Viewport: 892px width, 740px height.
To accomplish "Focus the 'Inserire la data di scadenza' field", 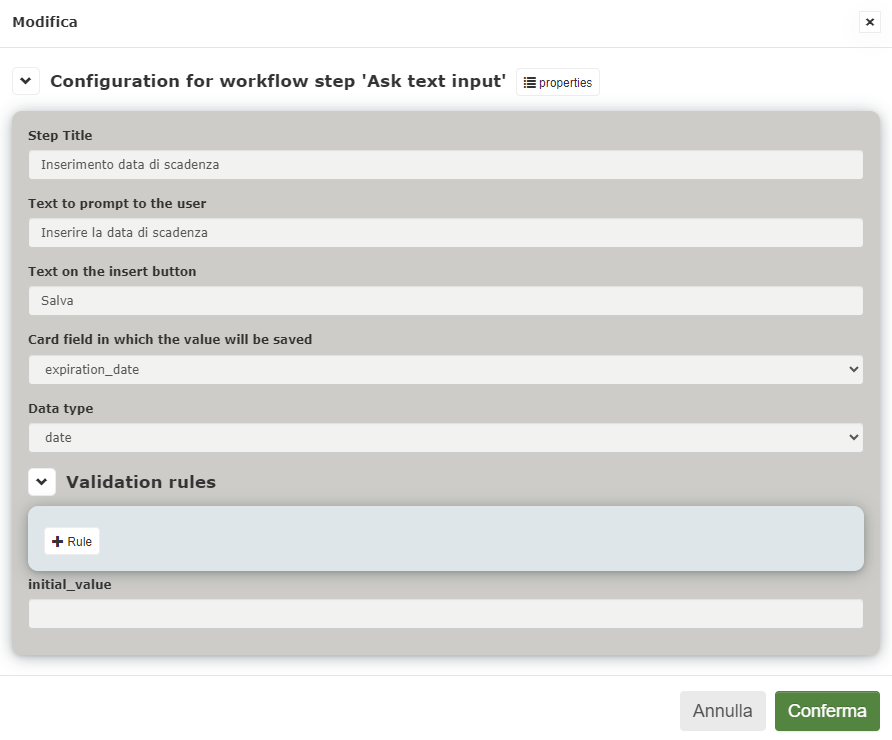I will pos(445,233).
